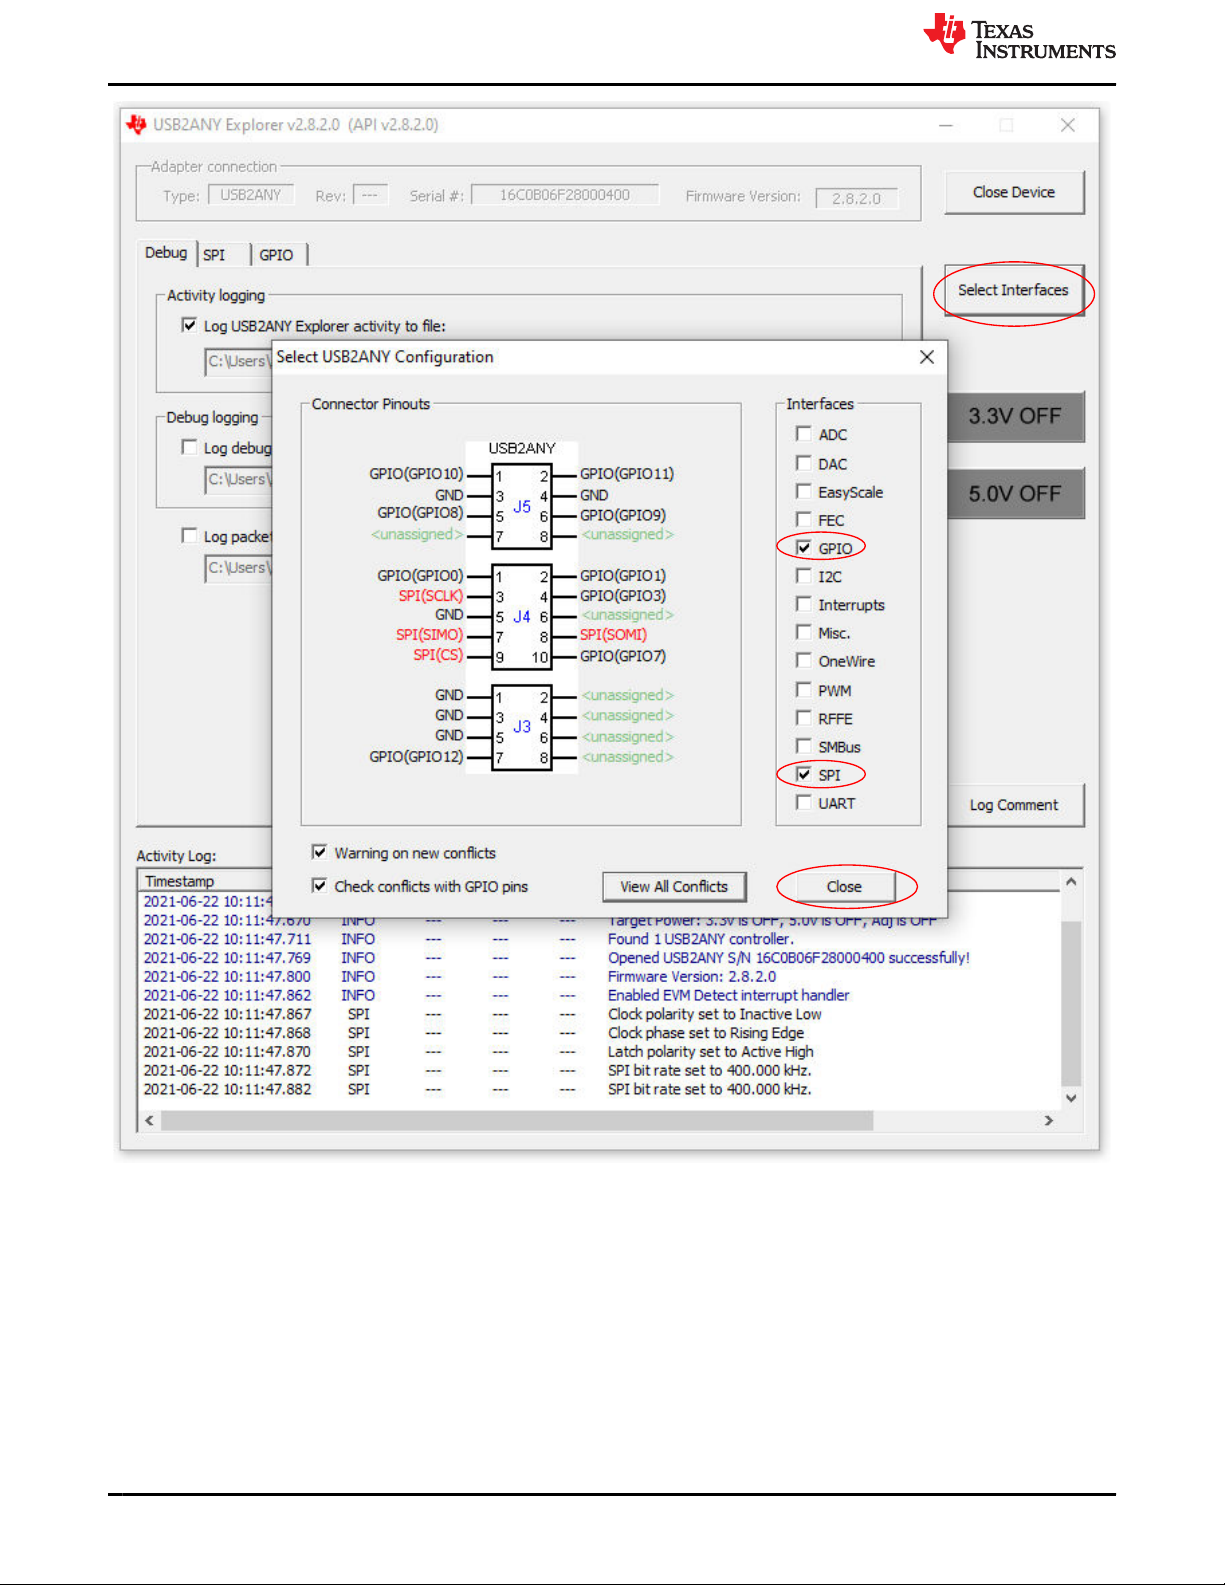The image size is (1225, 1585).
Task: Enable the ADC interface checkbox
Action: (x=803, y=434)
